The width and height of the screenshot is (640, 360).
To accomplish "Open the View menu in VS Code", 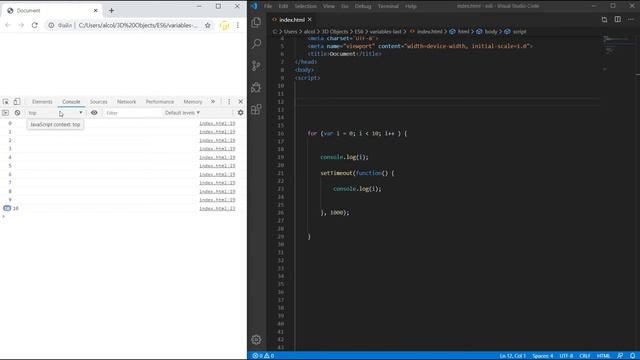I will 329,6.
